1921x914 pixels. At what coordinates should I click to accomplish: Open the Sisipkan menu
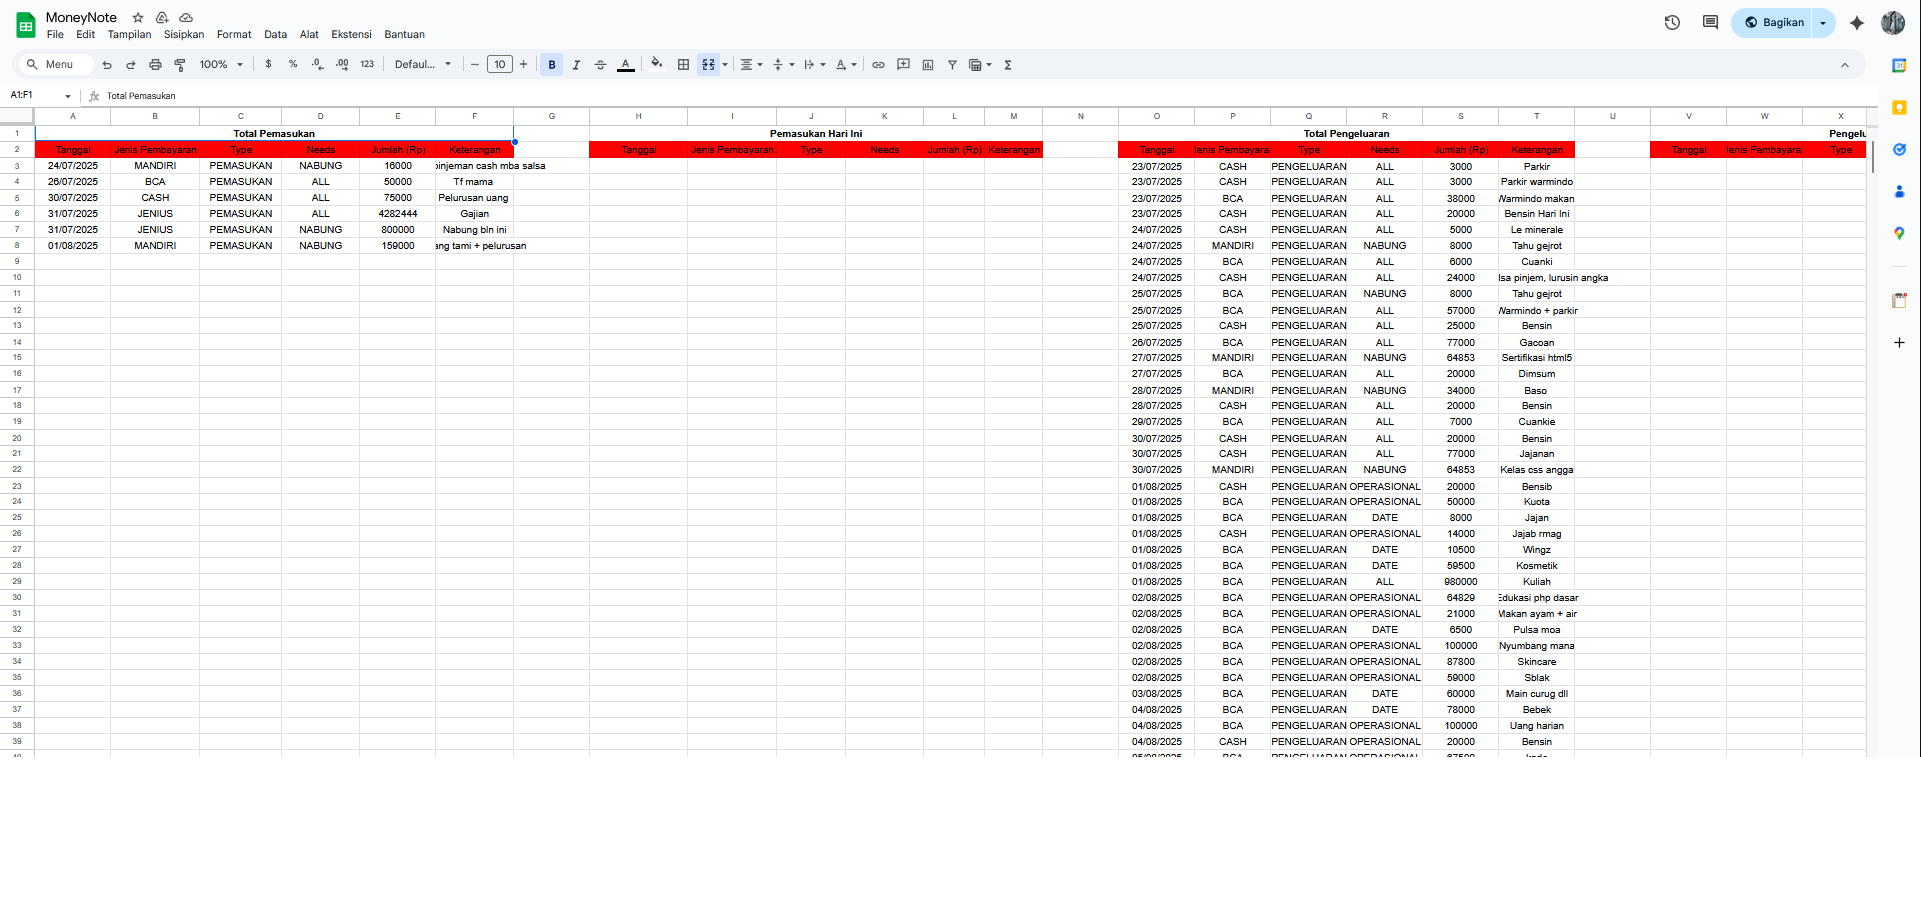[x=184, y=35]
